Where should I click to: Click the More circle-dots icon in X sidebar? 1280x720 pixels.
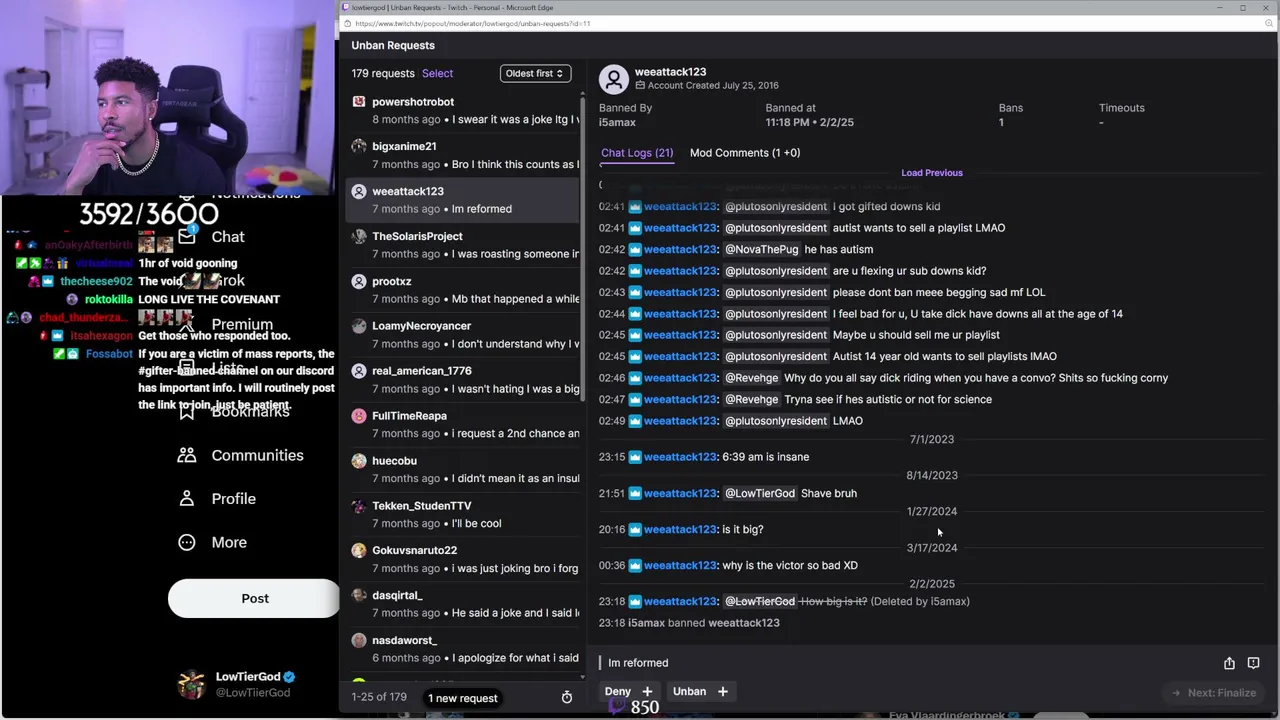[187, 542]
